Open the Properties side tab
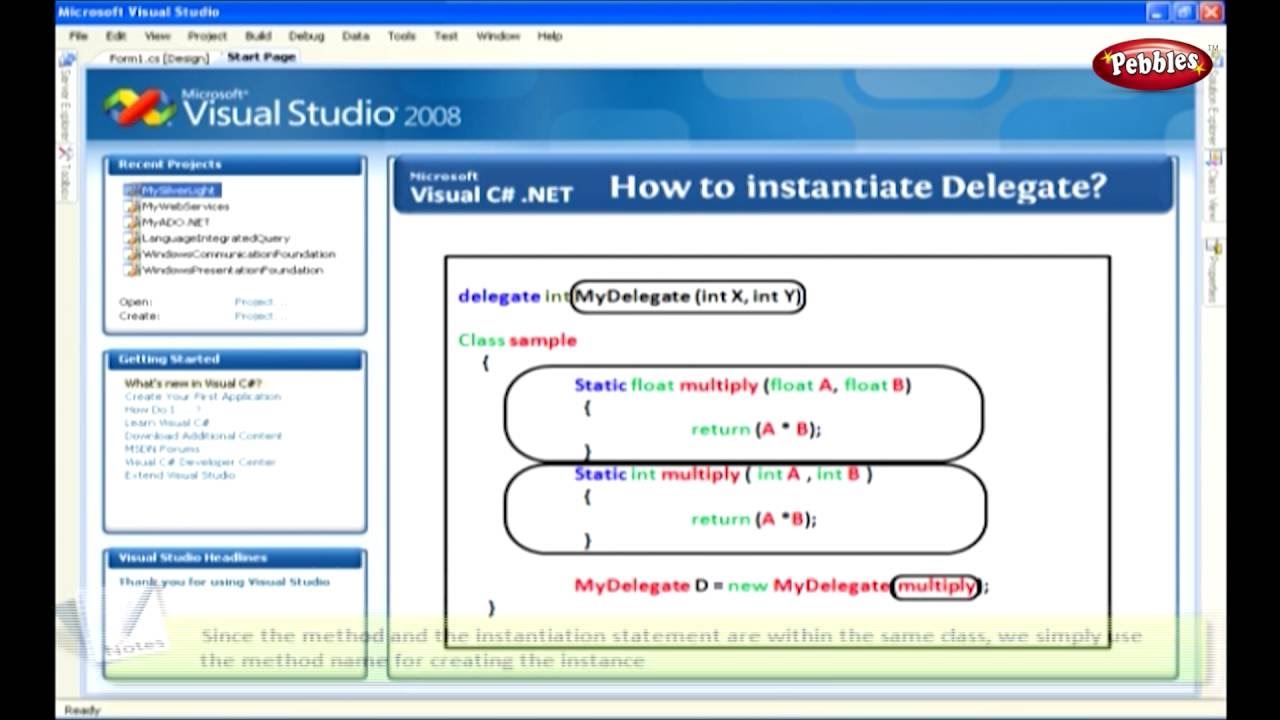 [1215, 272]
